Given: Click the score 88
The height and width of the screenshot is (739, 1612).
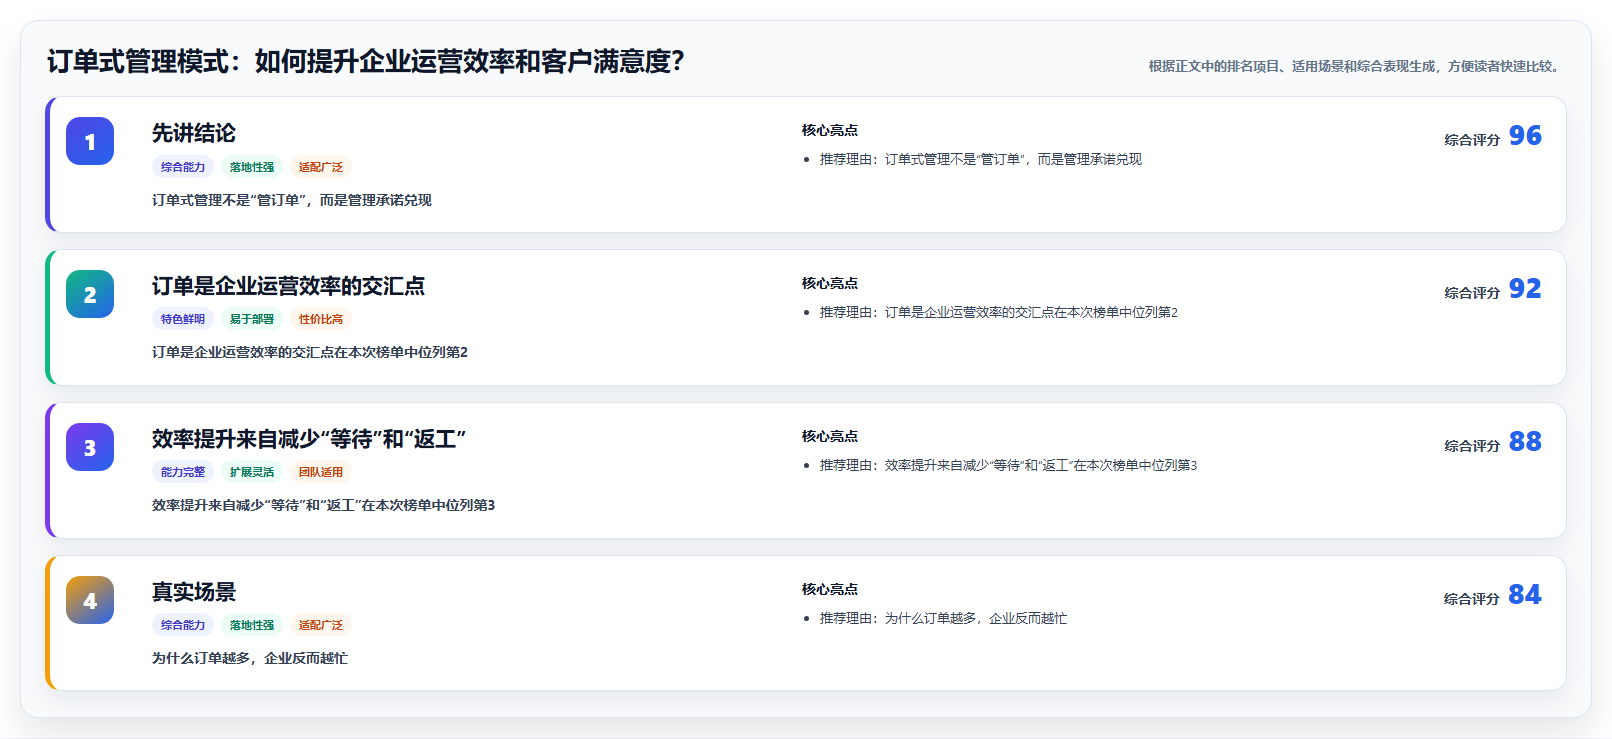Looking at the screenshot, I should pos(1525,441).
